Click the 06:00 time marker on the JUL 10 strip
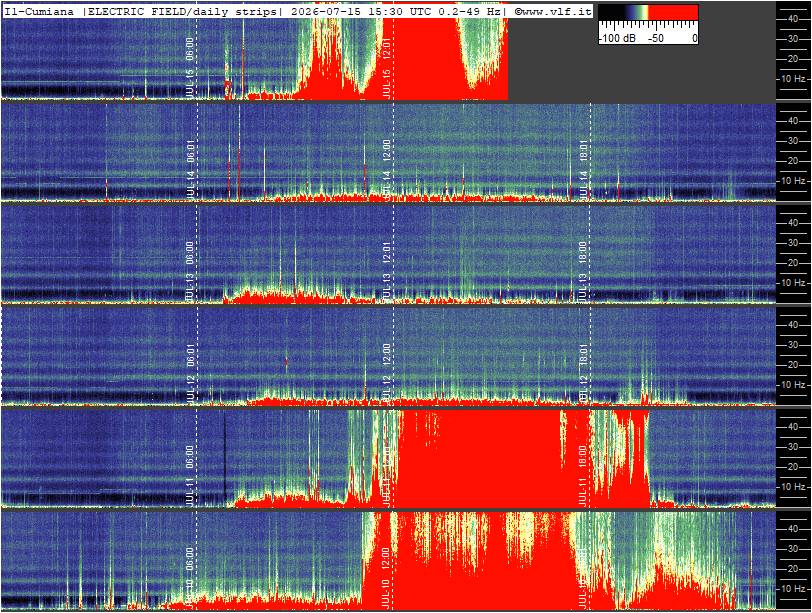Viewport: 812px width, 613px height. 190,558
